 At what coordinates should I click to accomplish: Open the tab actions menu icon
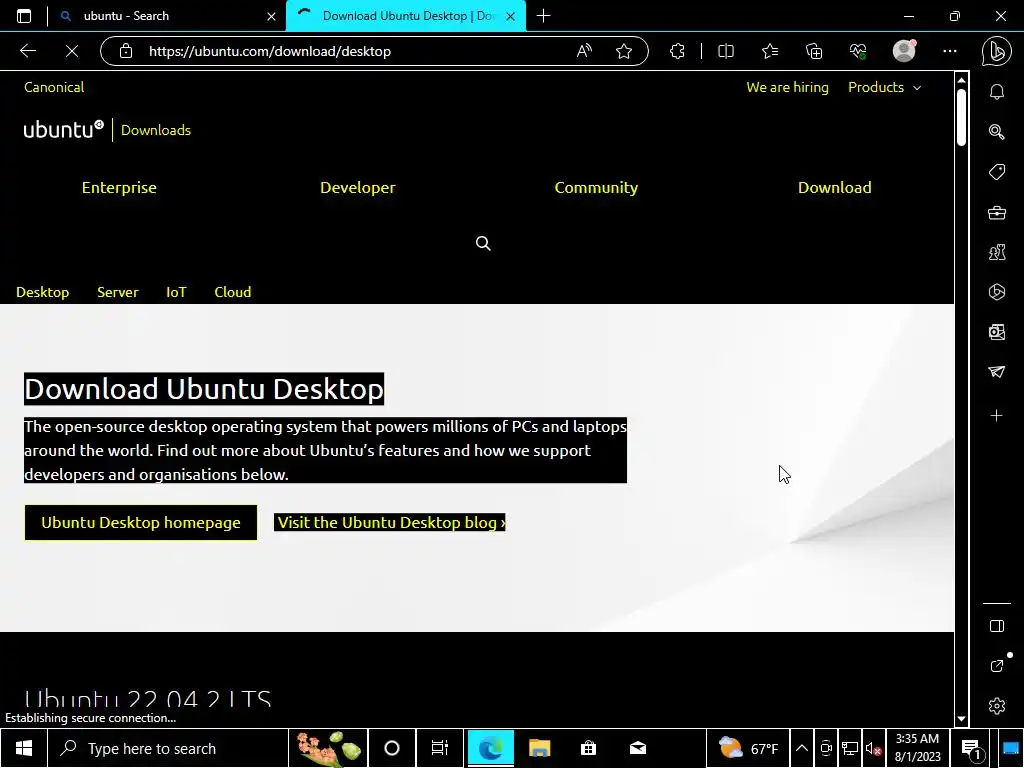click(24, 16)
